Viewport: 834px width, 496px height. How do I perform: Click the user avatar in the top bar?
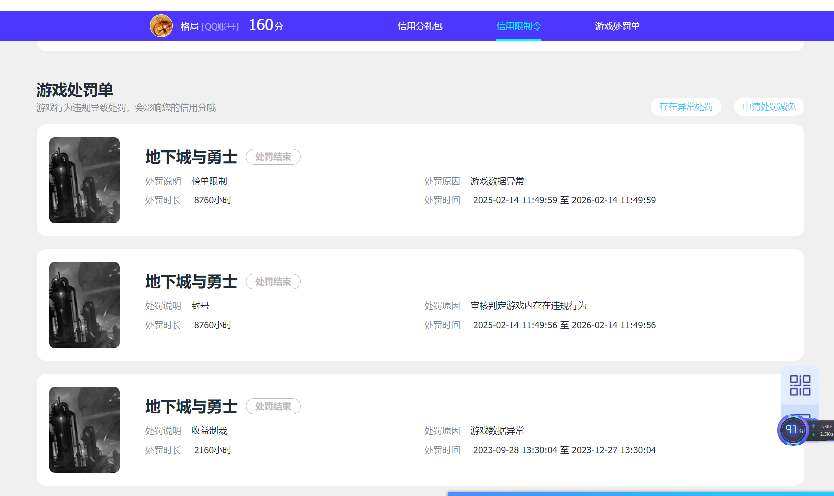point(161,26)
